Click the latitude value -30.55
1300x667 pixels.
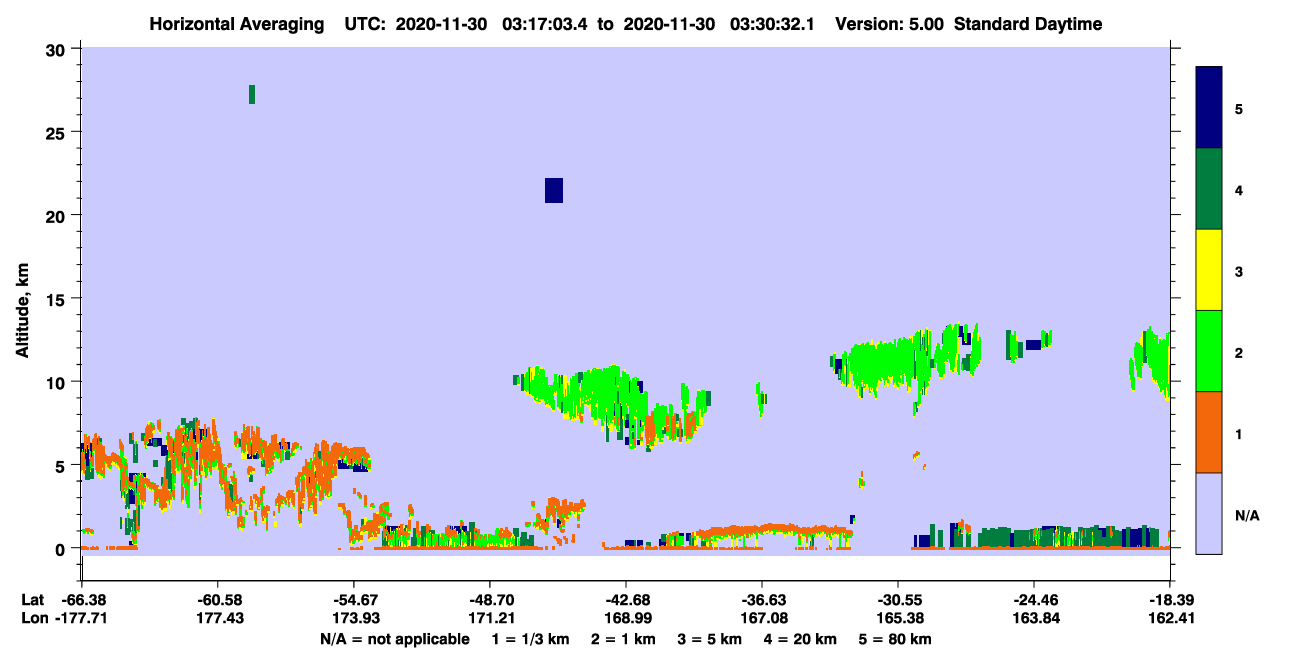(x=898, y=600)
